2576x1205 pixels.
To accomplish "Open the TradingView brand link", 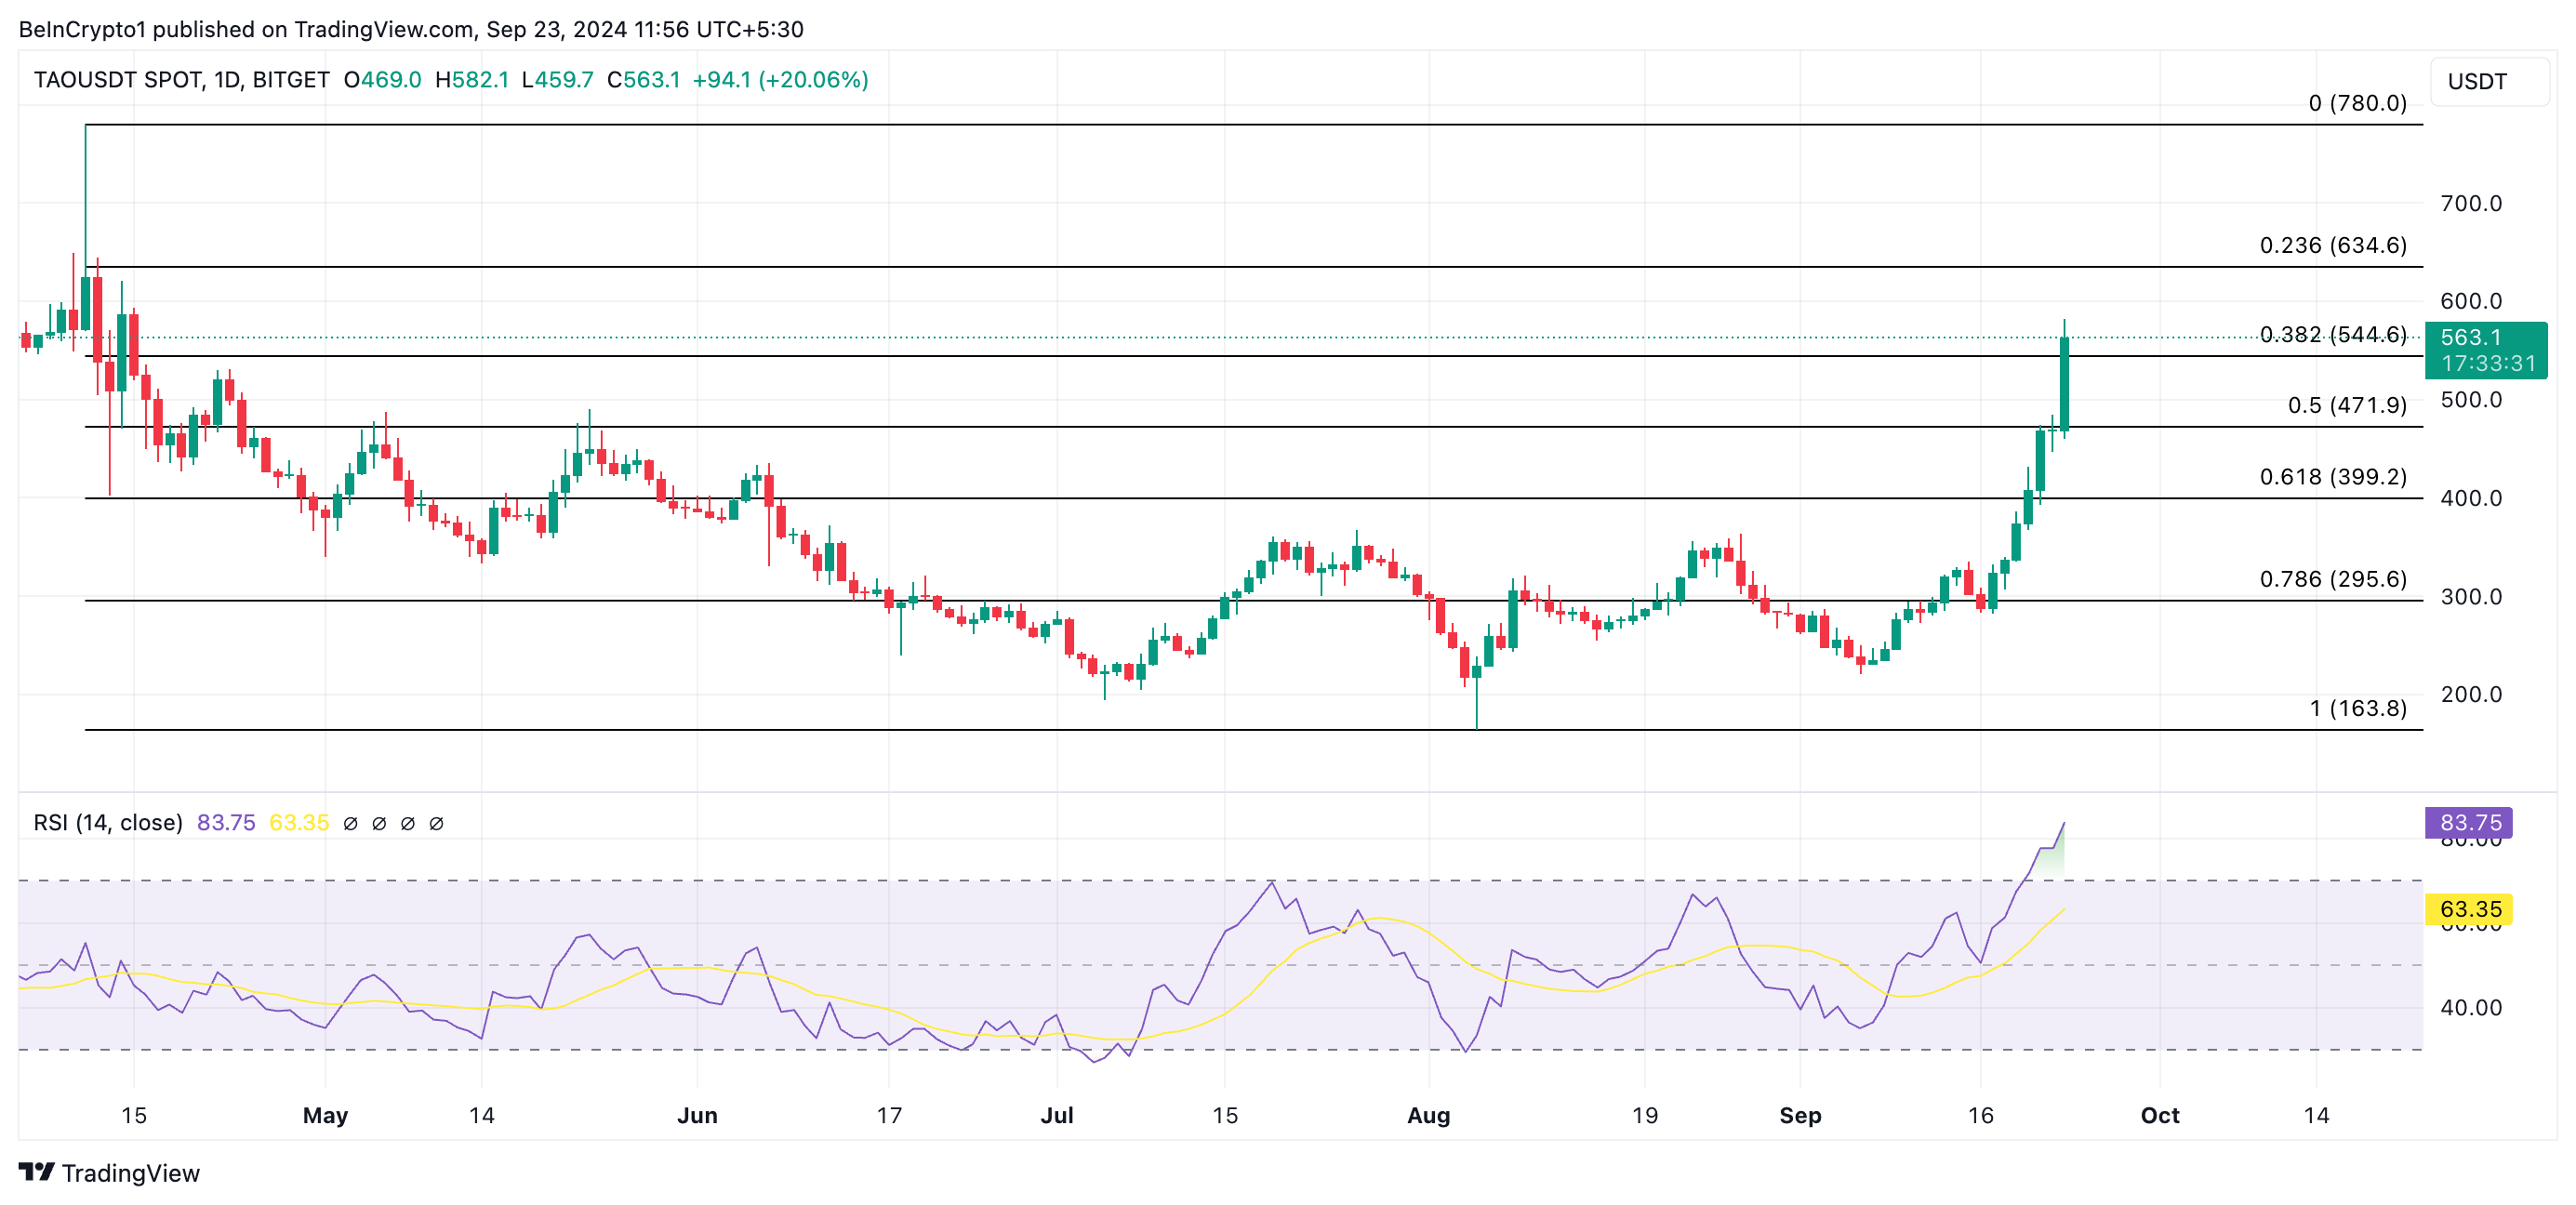I will tap(109, 1172).
